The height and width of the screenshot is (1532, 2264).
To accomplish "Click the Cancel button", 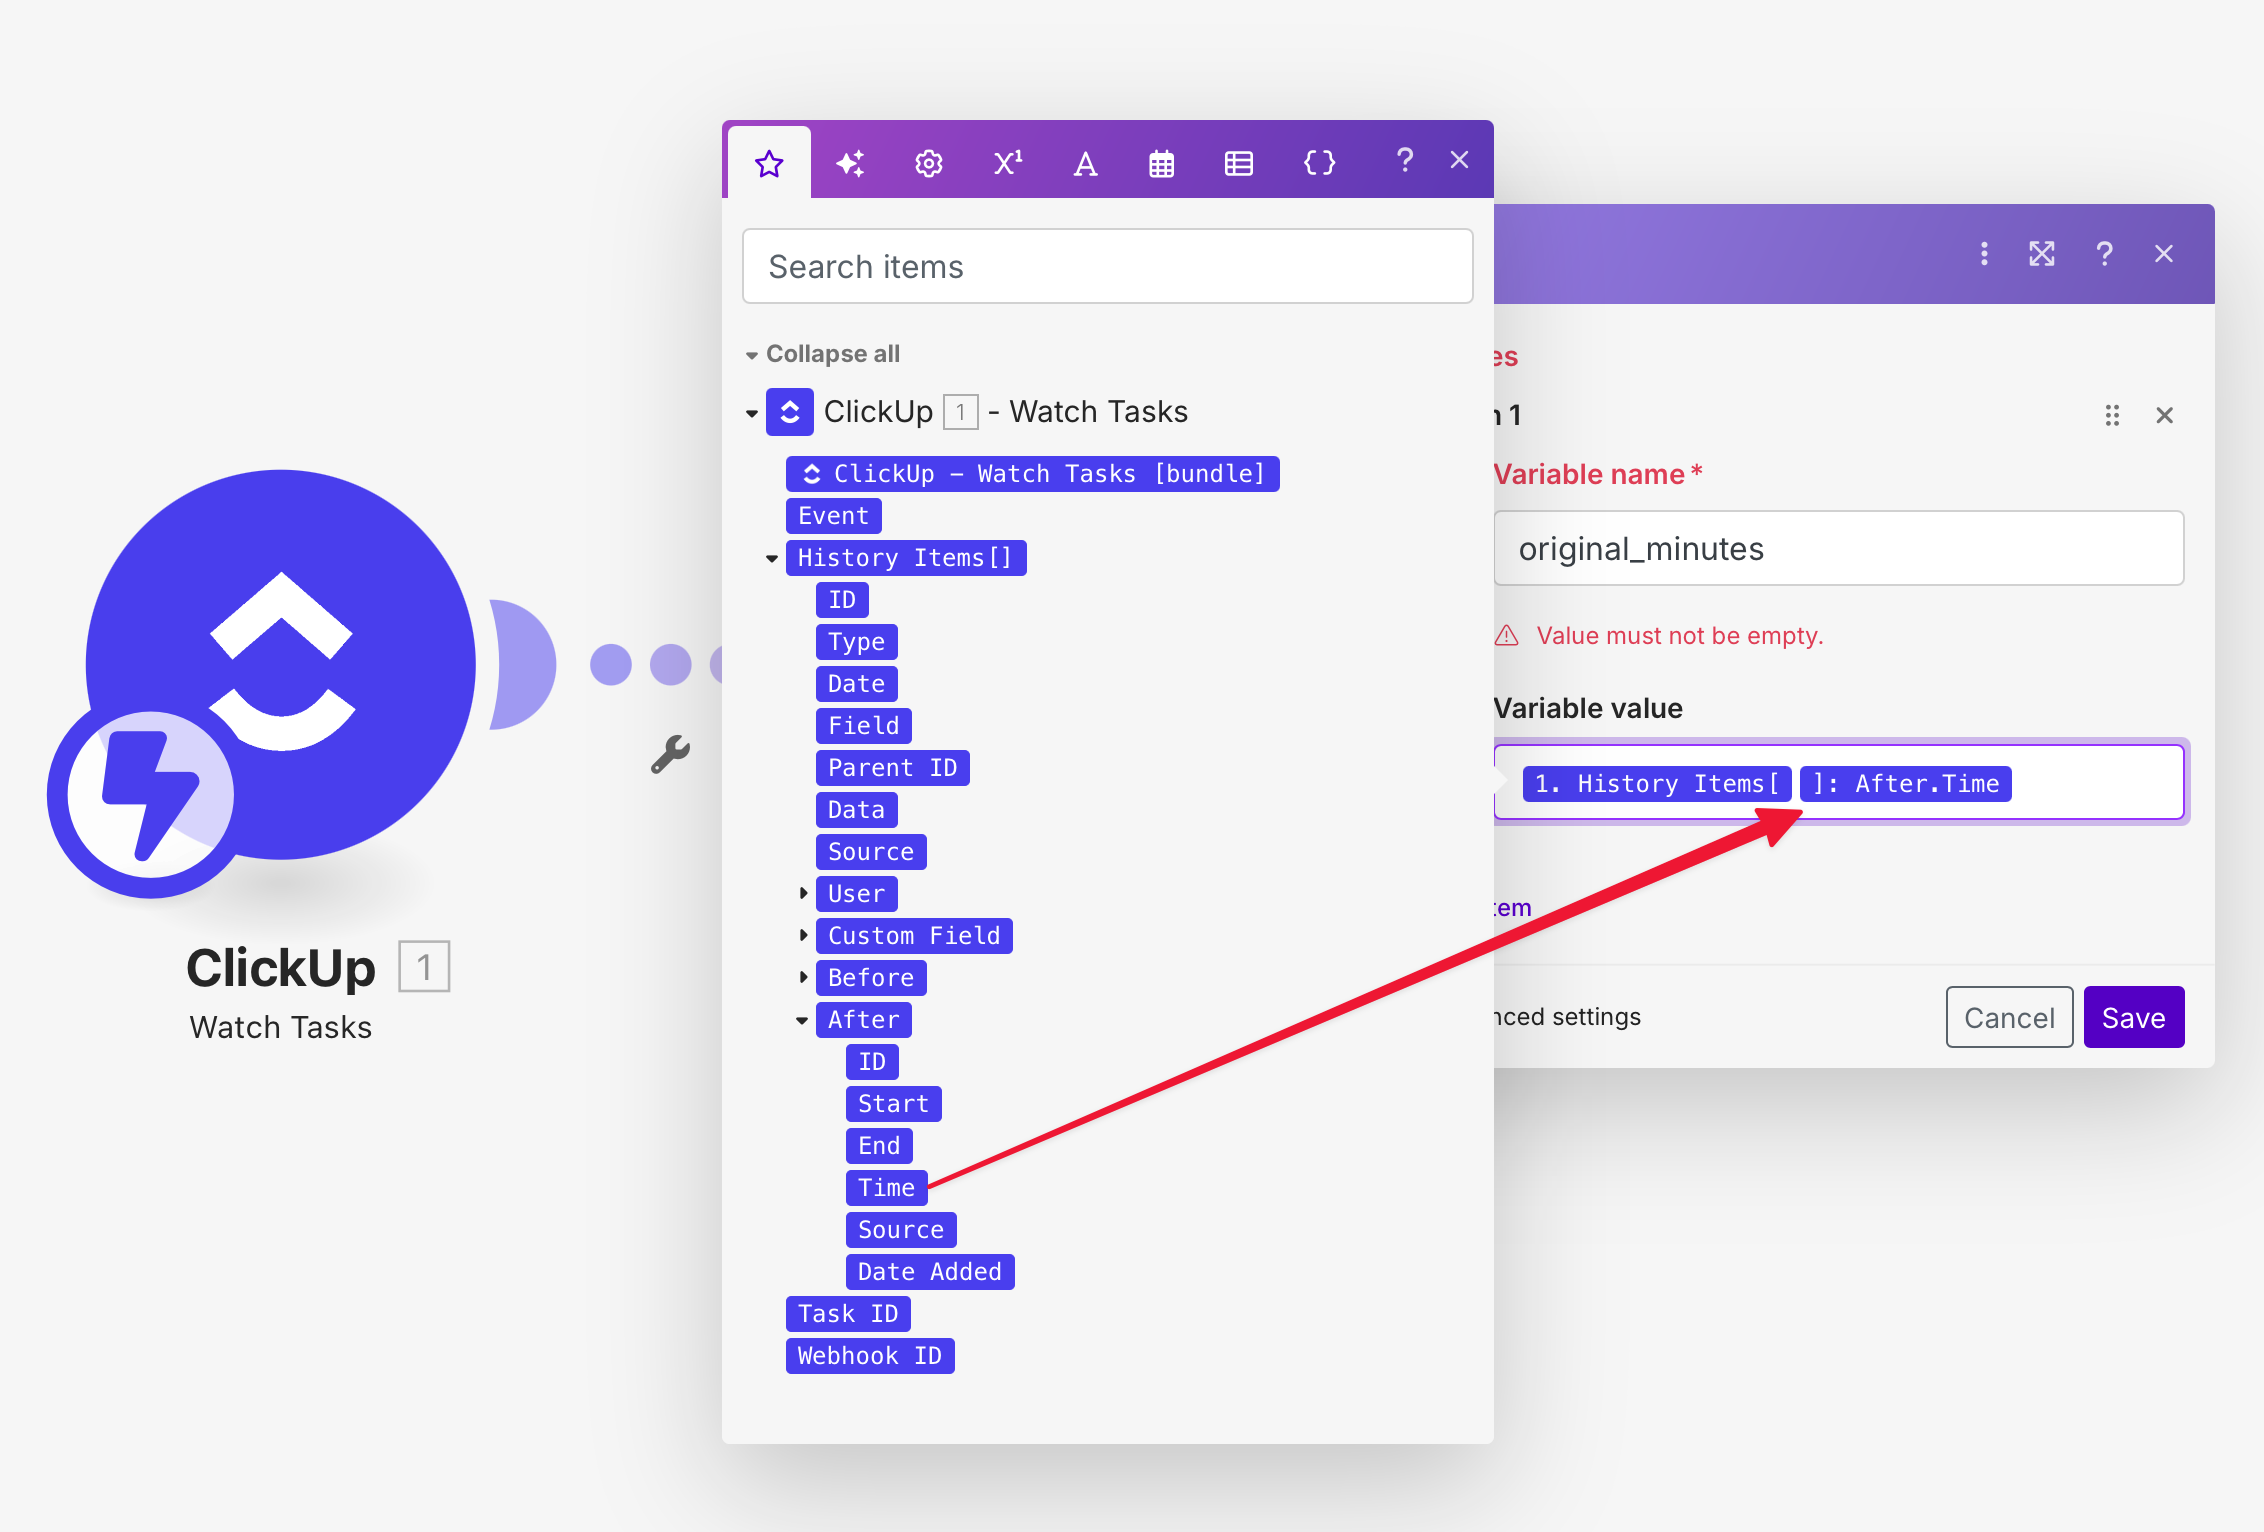I will point(2008,1017).
